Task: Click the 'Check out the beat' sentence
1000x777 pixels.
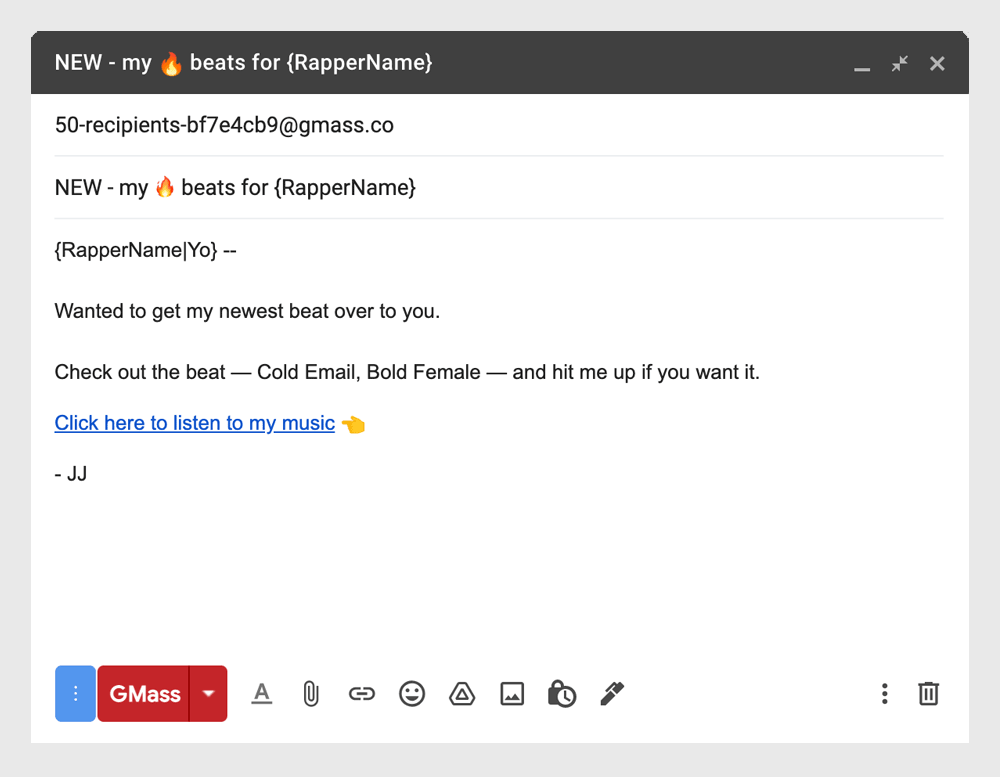Action: click(x=407, y=372)
